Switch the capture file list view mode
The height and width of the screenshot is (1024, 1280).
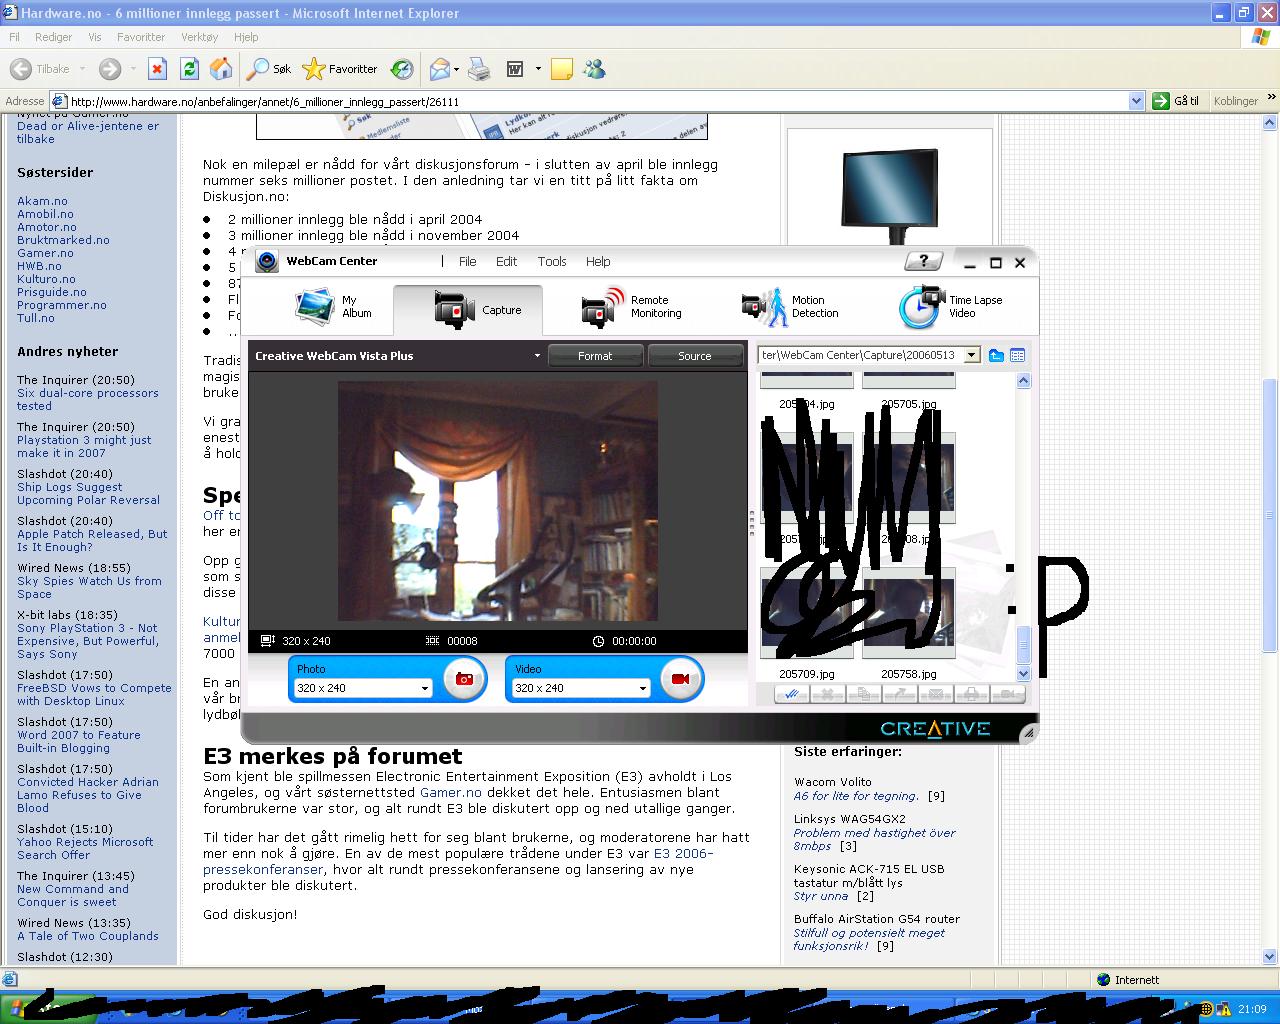pos(1017,355)
